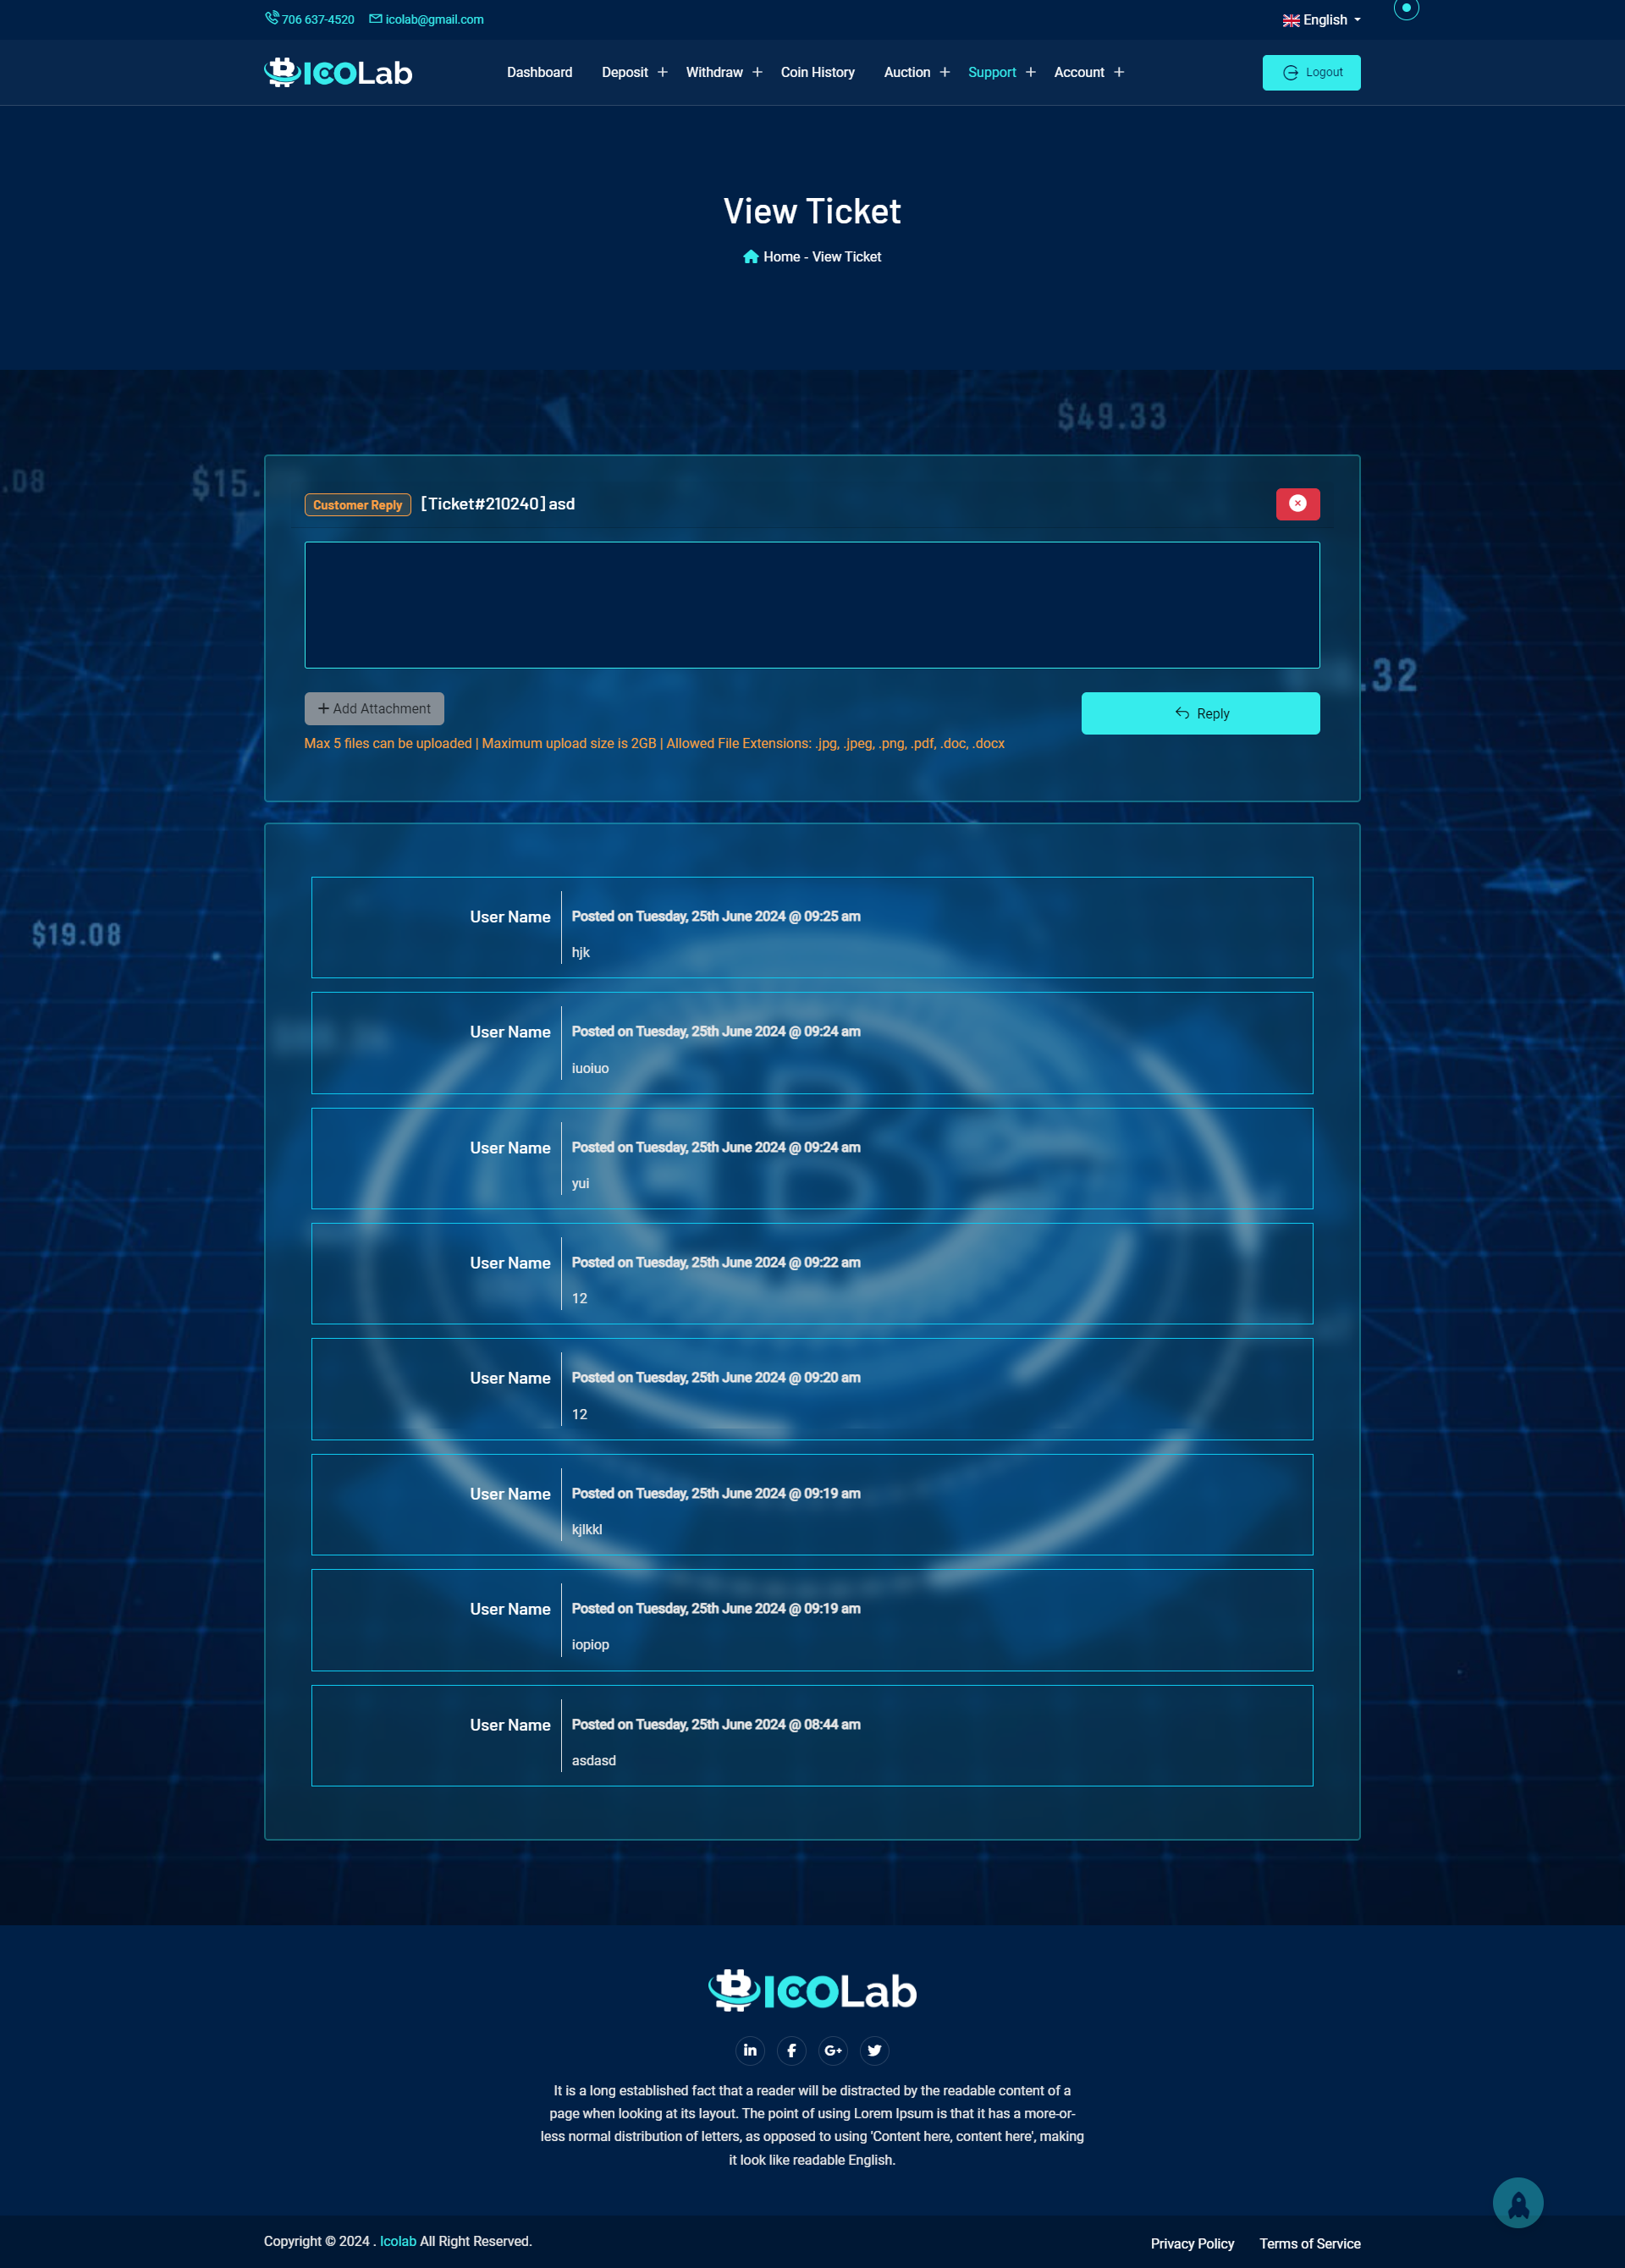Click the ICOLab header logo

[338, 73]
